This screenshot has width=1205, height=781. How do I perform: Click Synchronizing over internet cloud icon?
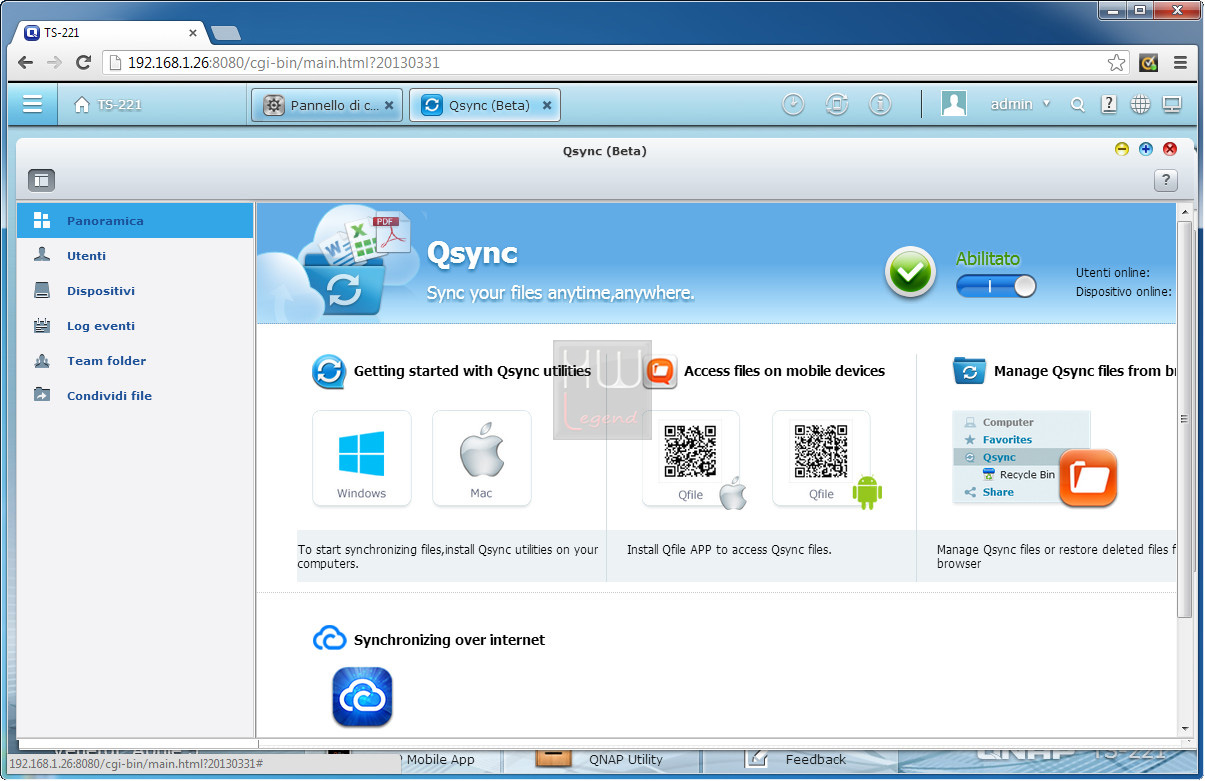click(329, 639)
